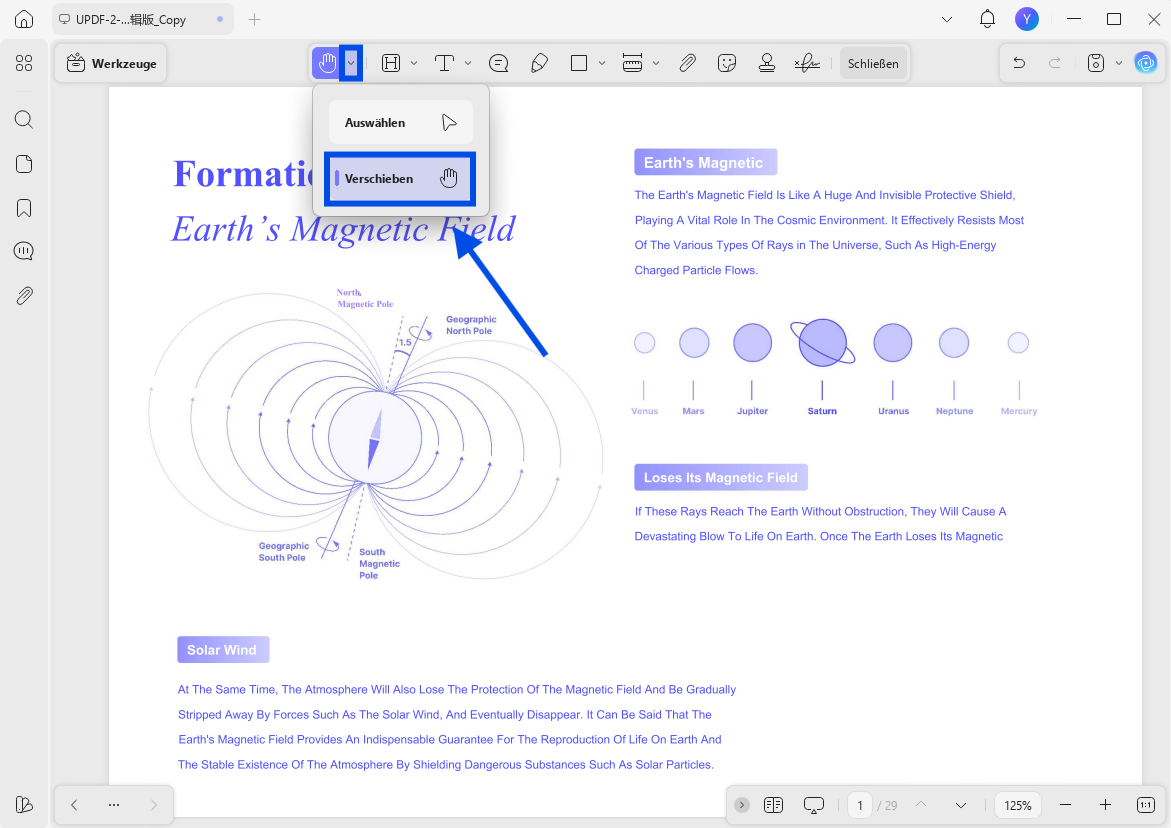The image size is (1171, 828).
Task: Open the search panel in left sidebar
Action: 24,119
